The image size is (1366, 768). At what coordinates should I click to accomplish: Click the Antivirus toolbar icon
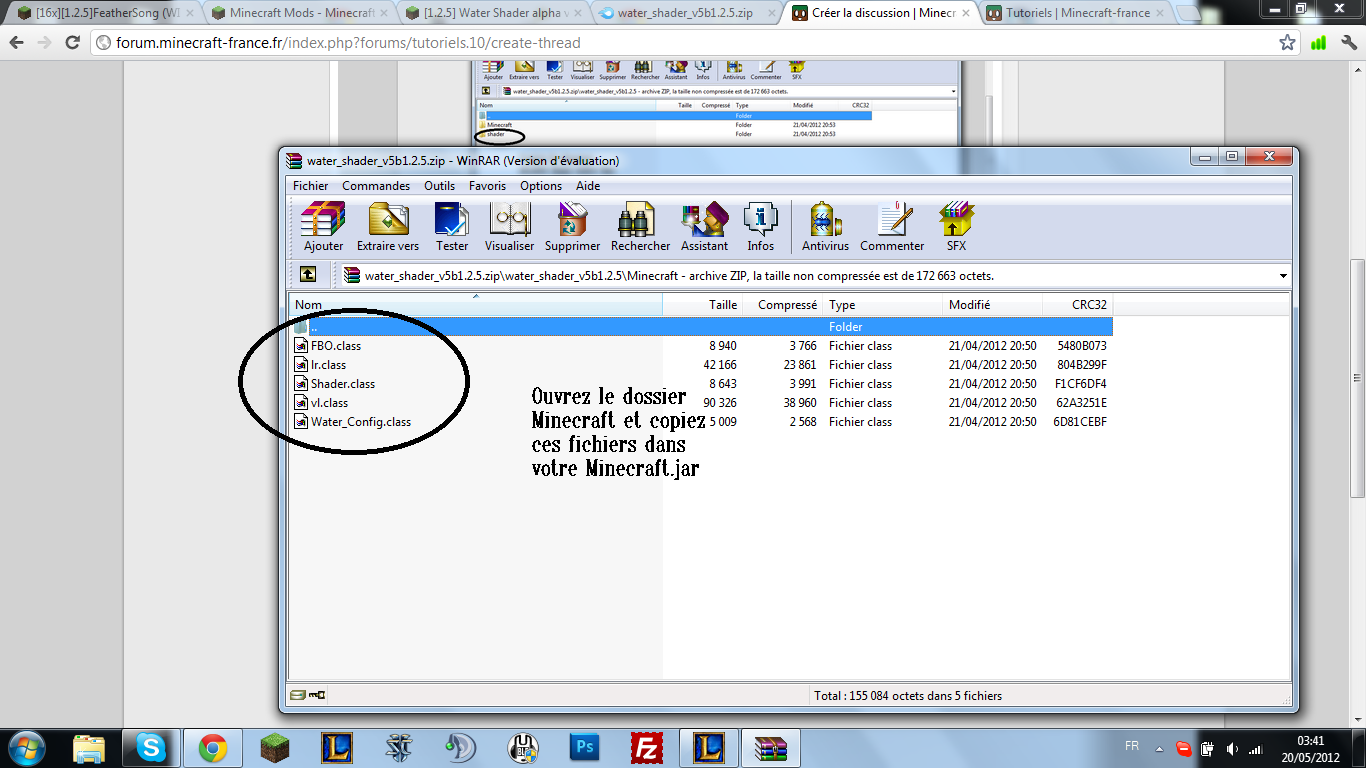[825, 227]
